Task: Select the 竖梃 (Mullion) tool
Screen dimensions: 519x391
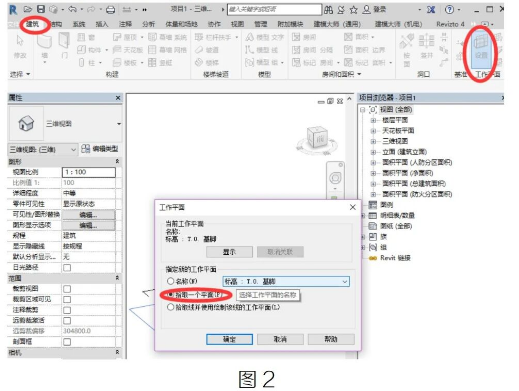Action: [160, 62]
